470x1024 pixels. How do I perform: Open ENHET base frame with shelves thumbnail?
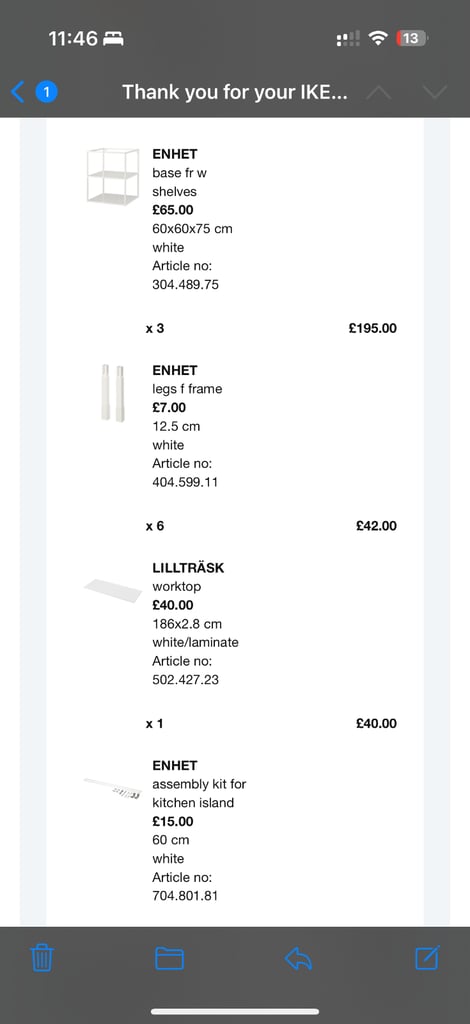[113, 176]
